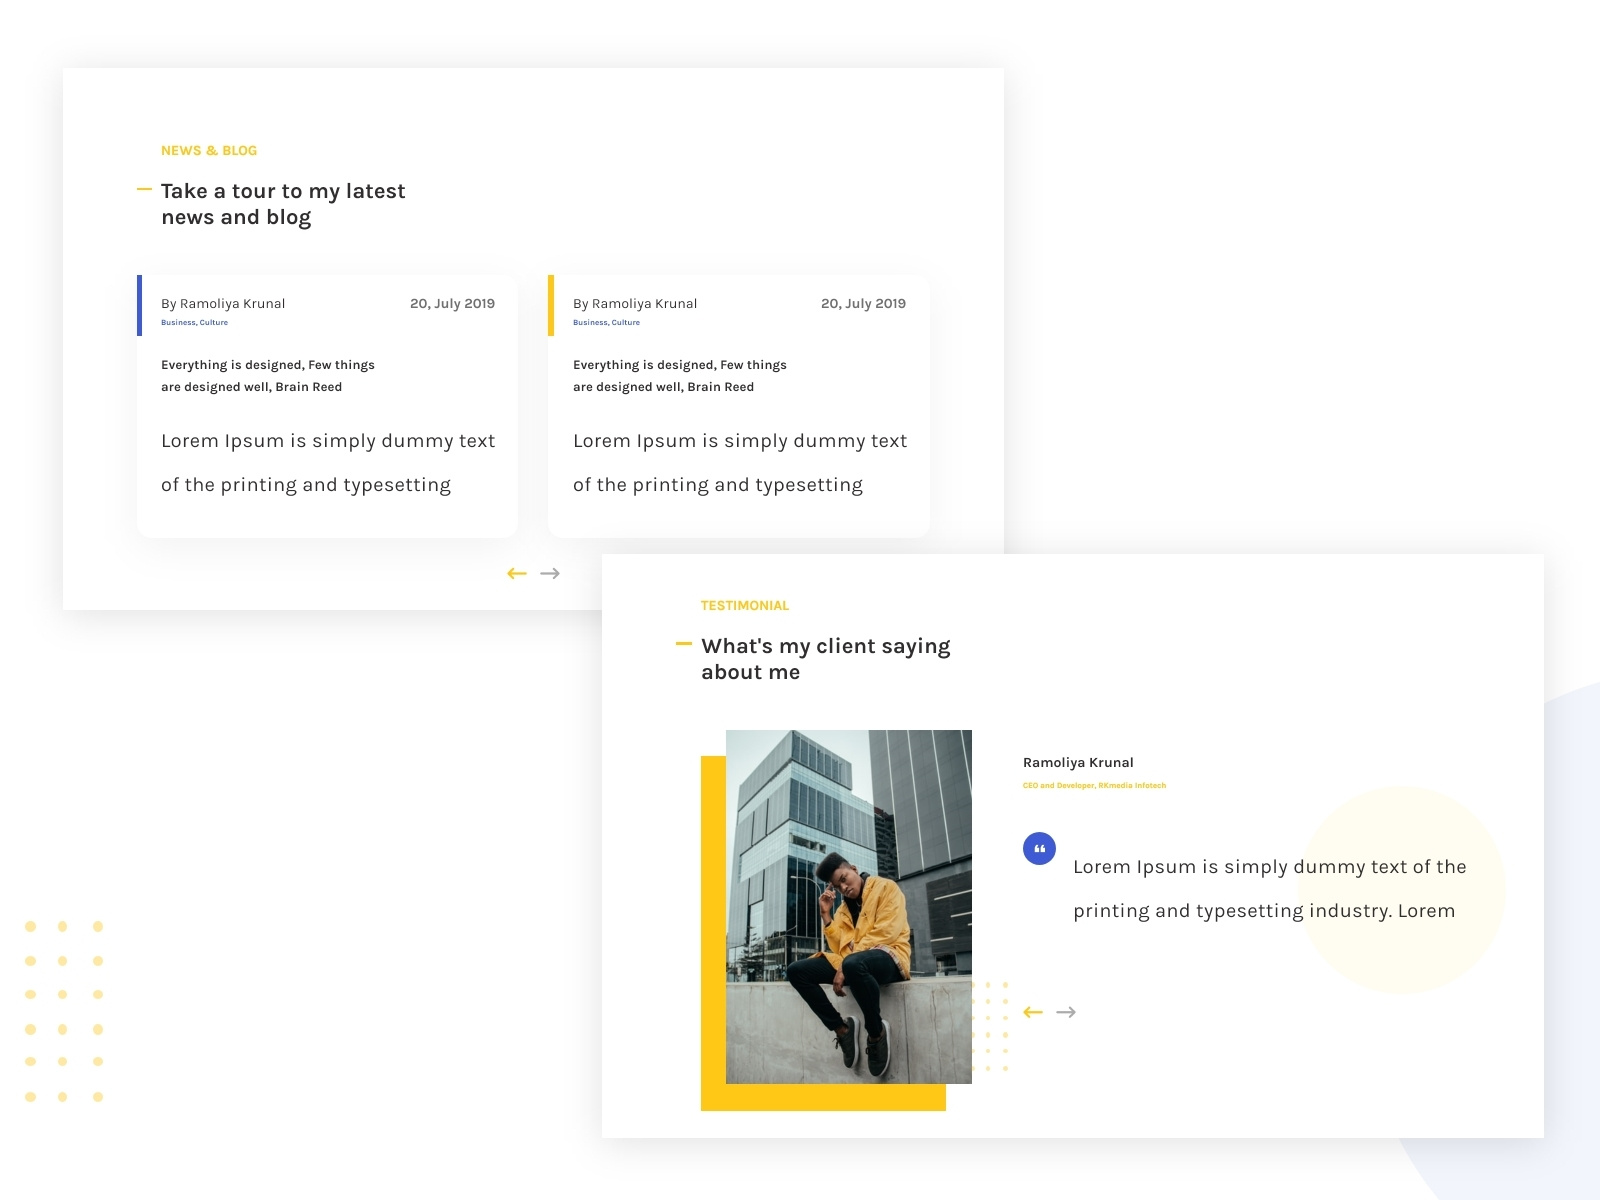Click the TESTIMONIAL section label
Image resolution: width=1600 pixels, height=1200 pixels.
coord(744,605)
